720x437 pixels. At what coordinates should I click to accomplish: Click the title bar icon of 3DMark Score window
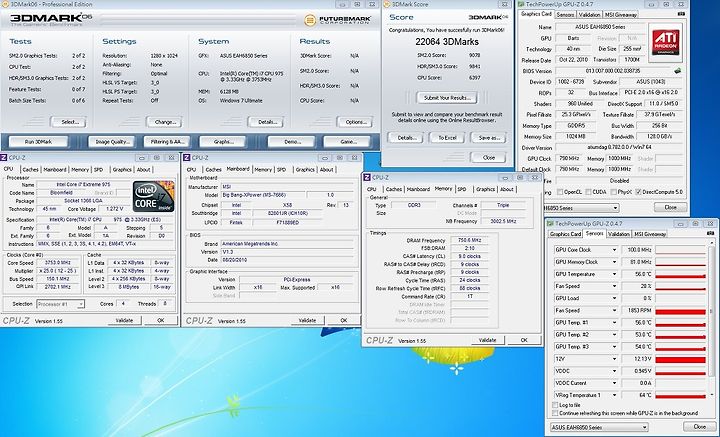point(386,4)
